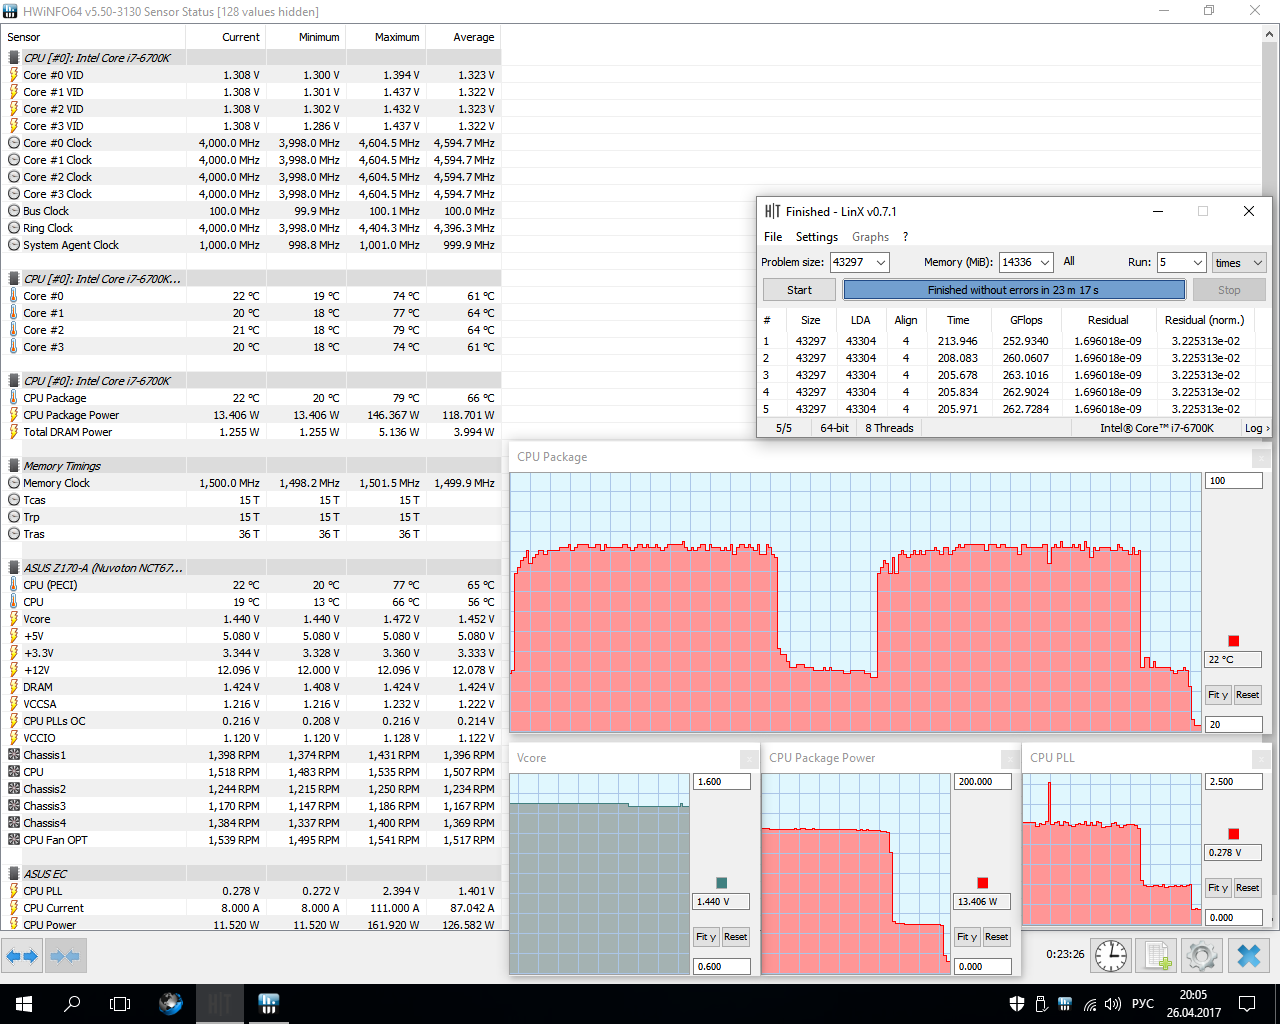The image size is (1280, 1024).
Task: Click Fit y in the Vcore graph
Action: 706,937
